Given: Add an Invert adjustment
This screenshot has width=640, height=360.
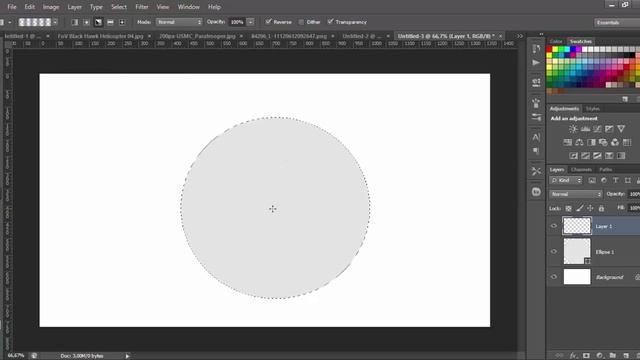Looking at the screenshot, I should [573, 156].
